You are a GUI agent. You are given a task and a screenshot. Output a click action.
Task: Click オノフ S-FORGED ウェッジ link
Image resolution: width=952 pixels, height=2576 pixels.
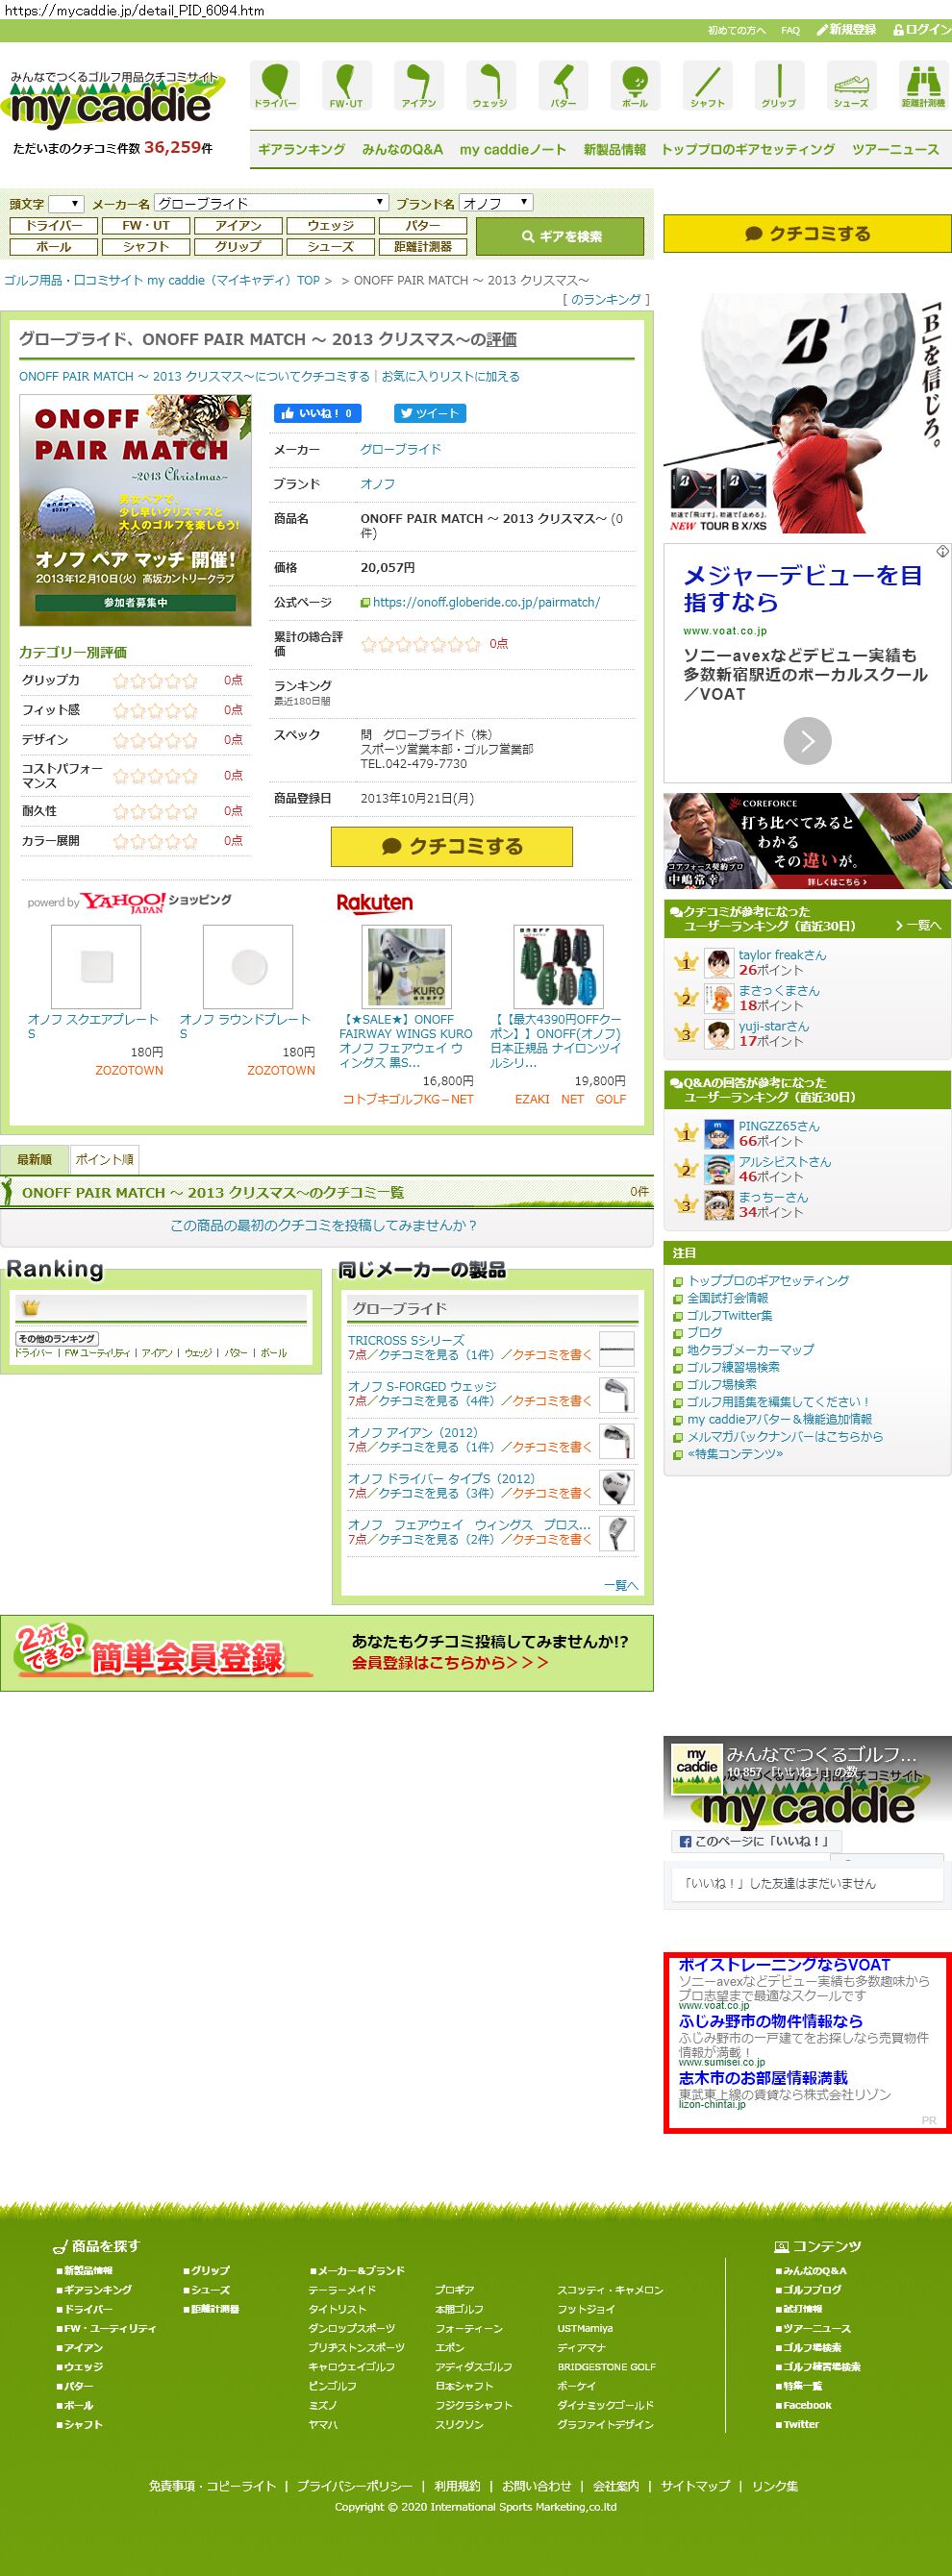pyautogui.click(x=422, y=1386)
